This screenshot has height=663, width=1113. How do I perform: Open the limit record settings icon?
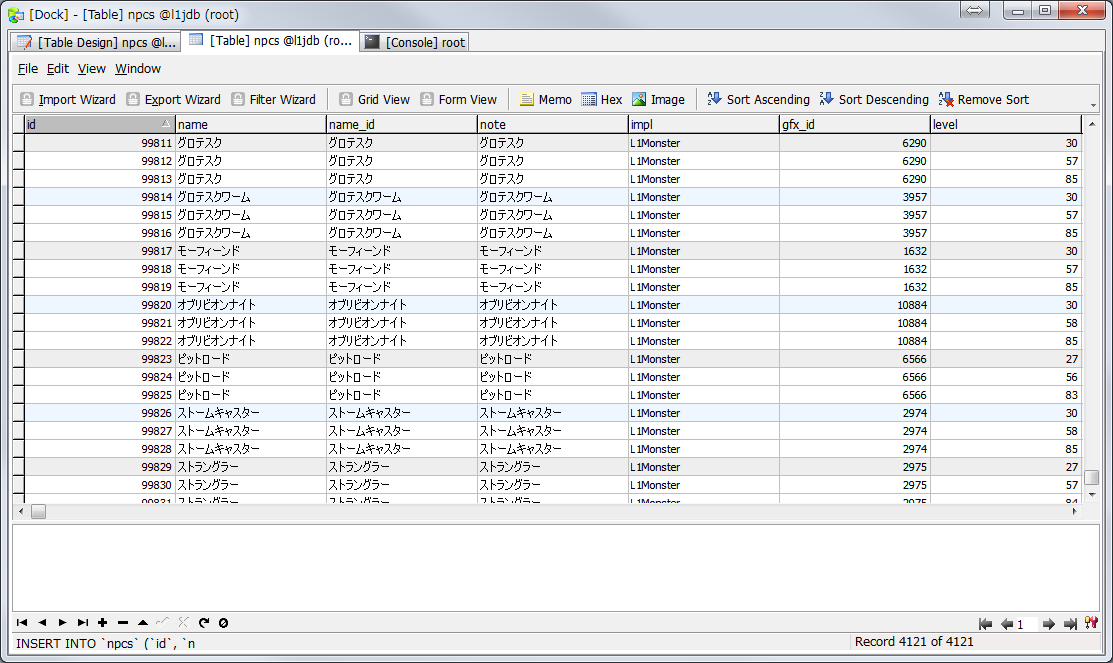click(x=1091, y=623)
